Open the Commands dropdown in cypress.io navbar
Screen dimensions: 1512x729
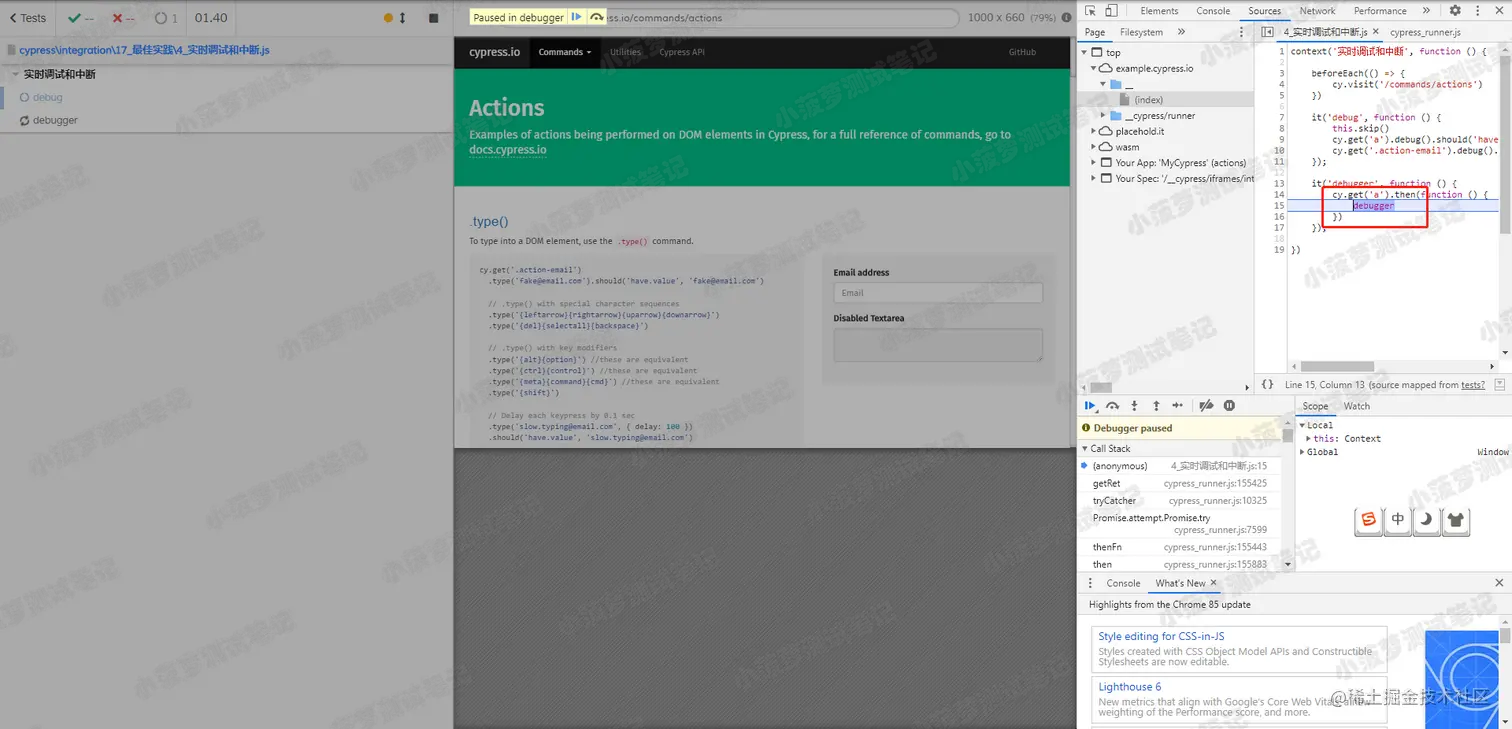[x=565, y=52]
